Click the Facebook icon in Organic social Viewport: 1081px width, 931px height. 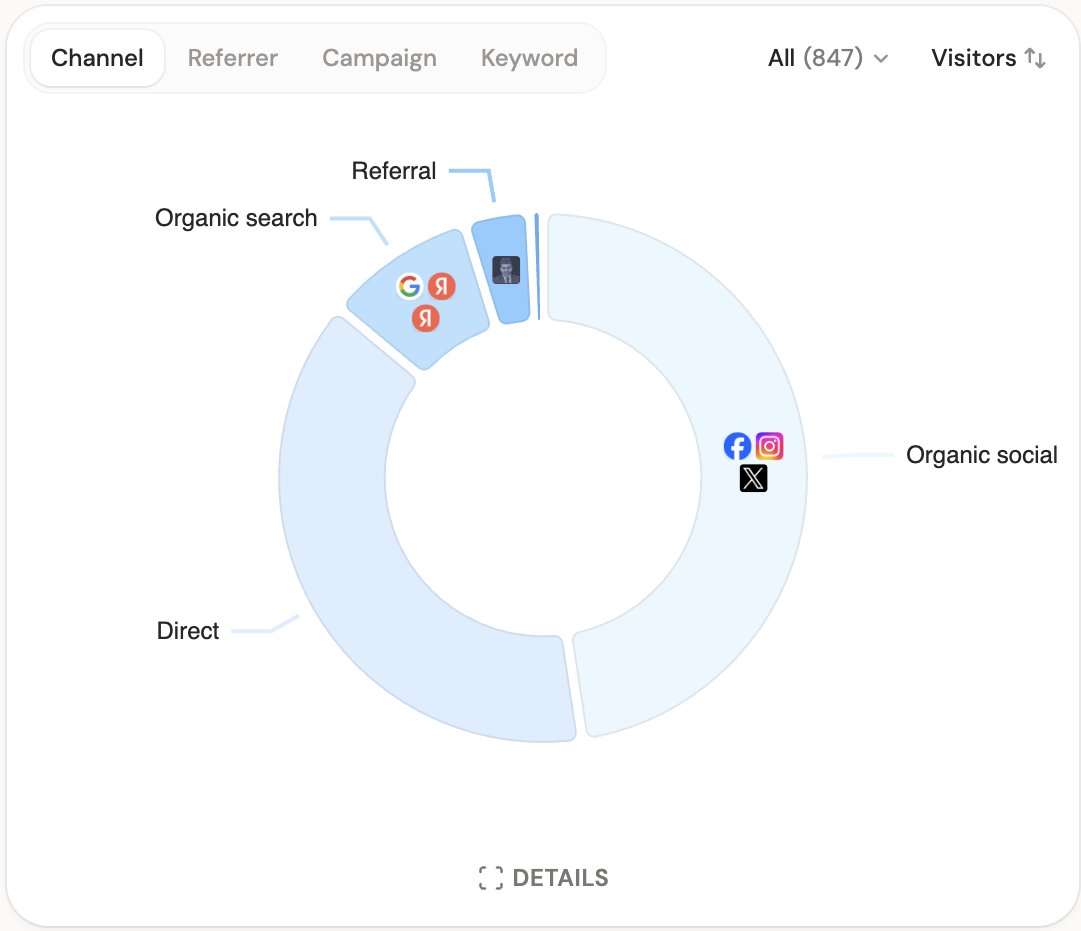(737, 446)
